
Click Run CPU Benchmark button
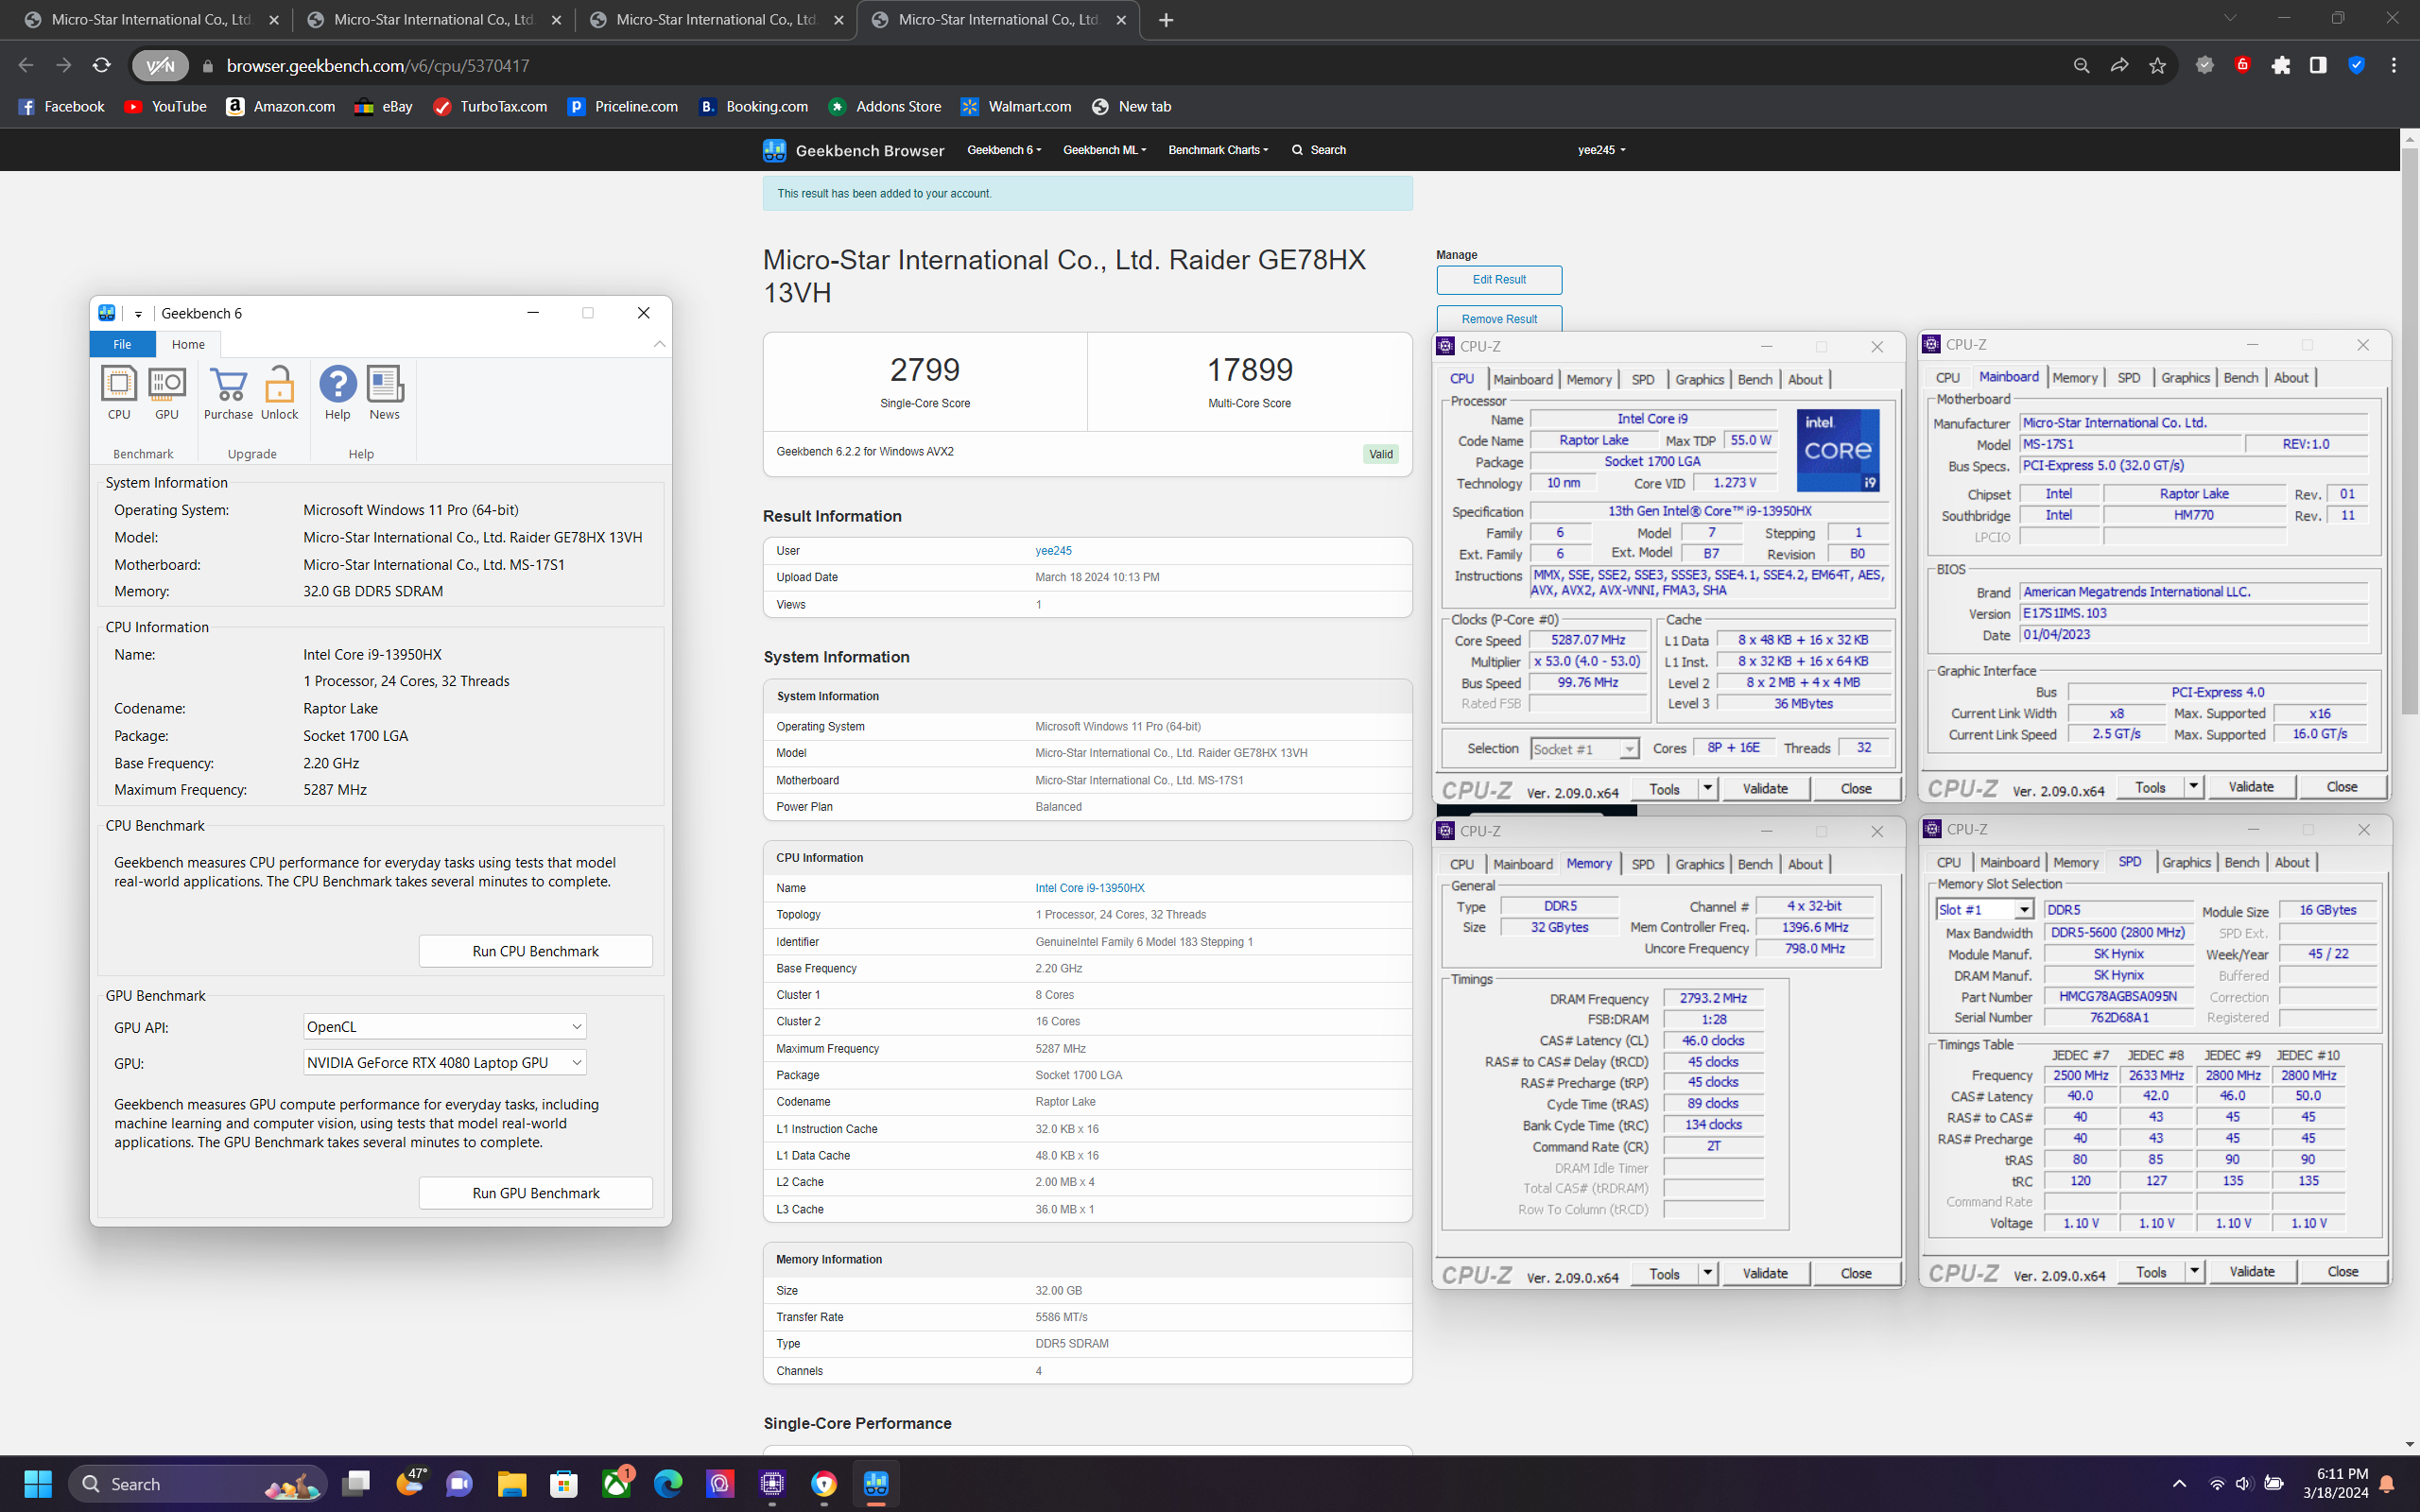535,951
